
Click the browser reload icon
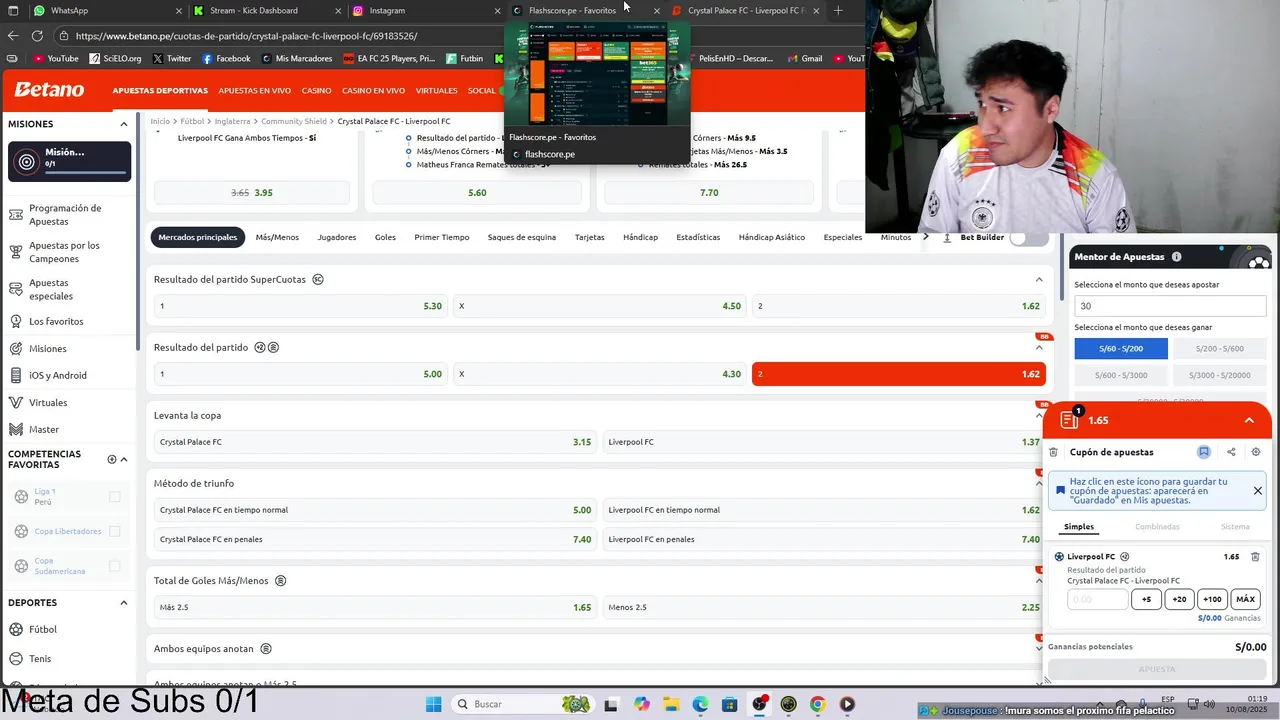pos(37,36)
